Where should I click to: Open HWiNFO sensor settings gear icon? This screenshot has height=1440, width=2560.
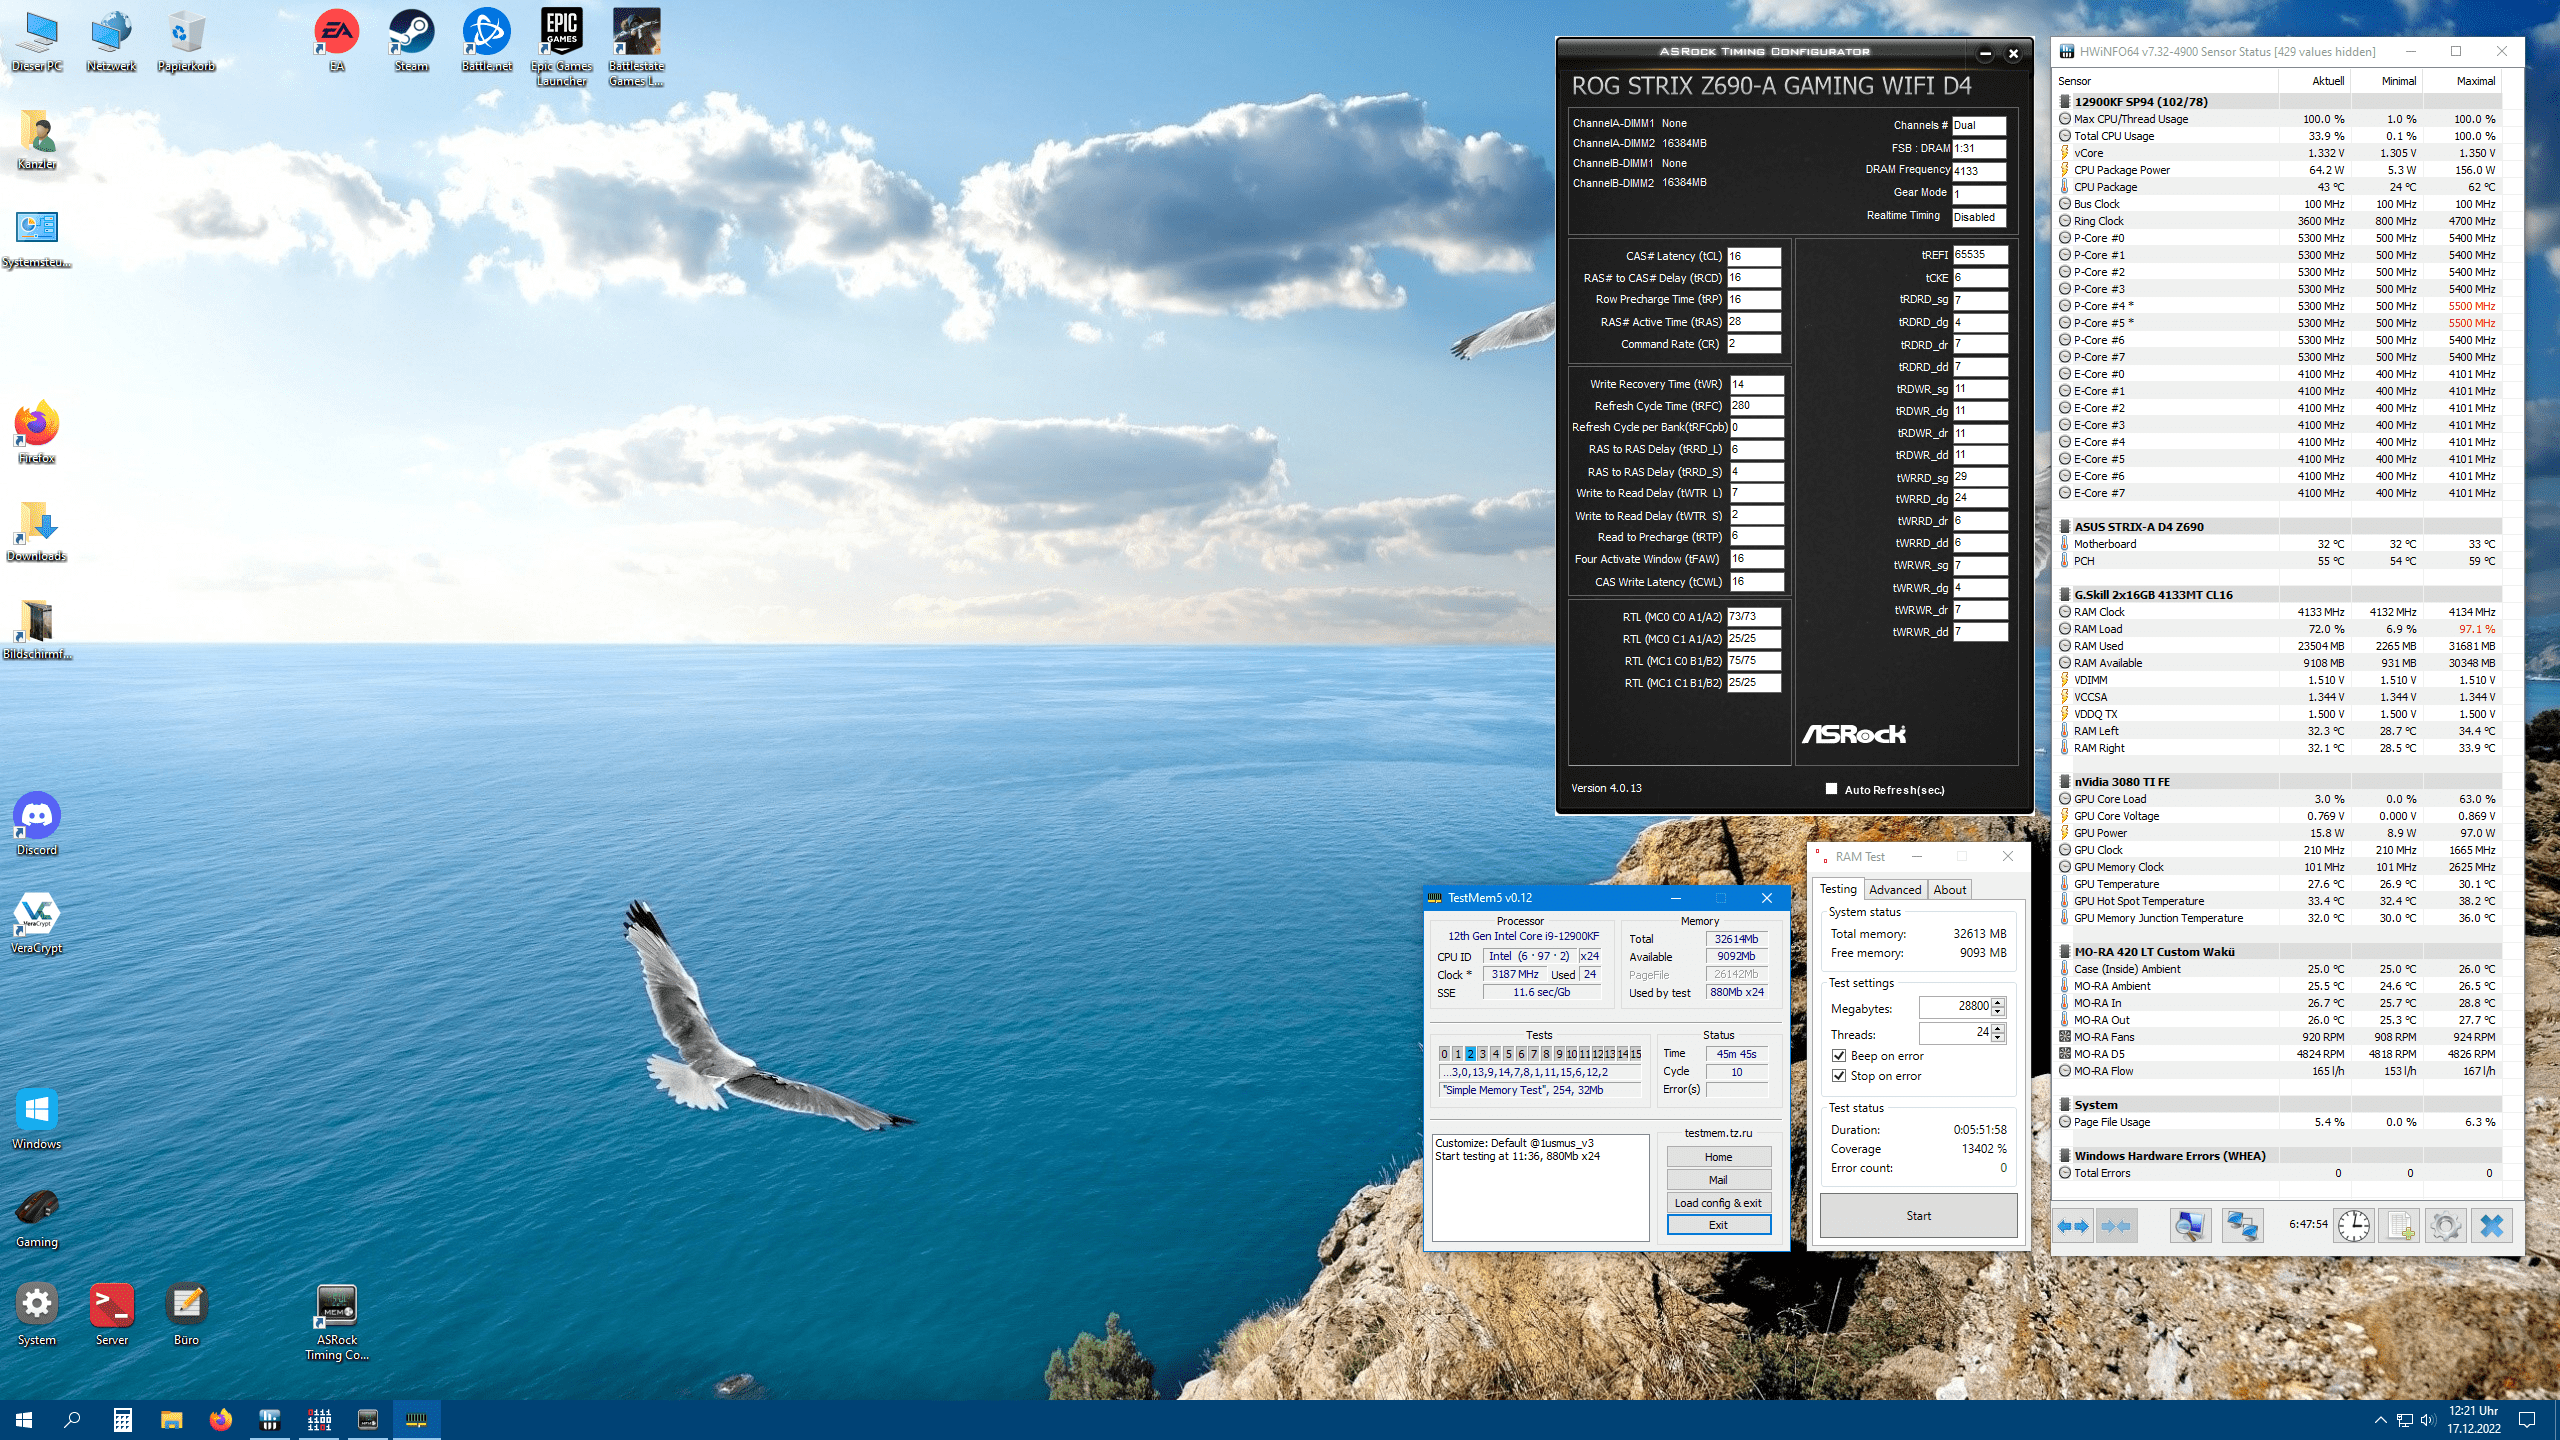tap(2445, 1225)
